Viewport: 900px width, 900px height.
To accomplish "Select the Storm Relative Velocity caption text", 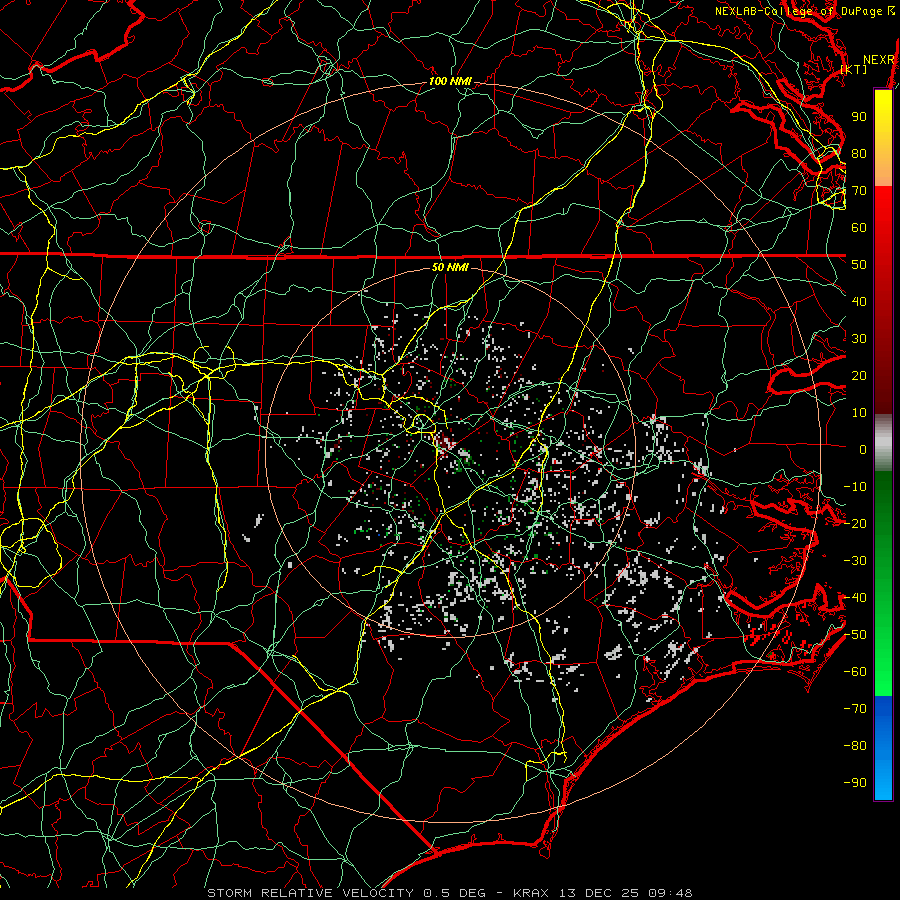I will (450, 893).
